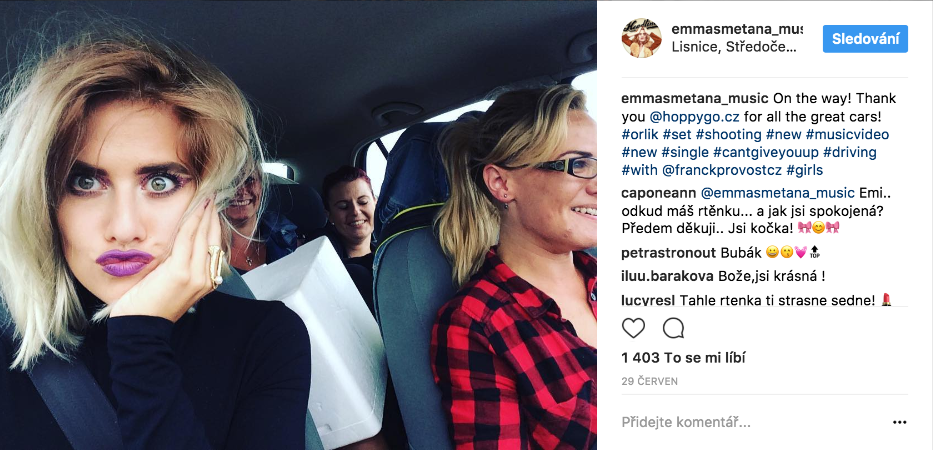The width and height of the screenshot is (933, 450).
Task: Open the emmasmetana_music username in header
Action: click(737, 29)
